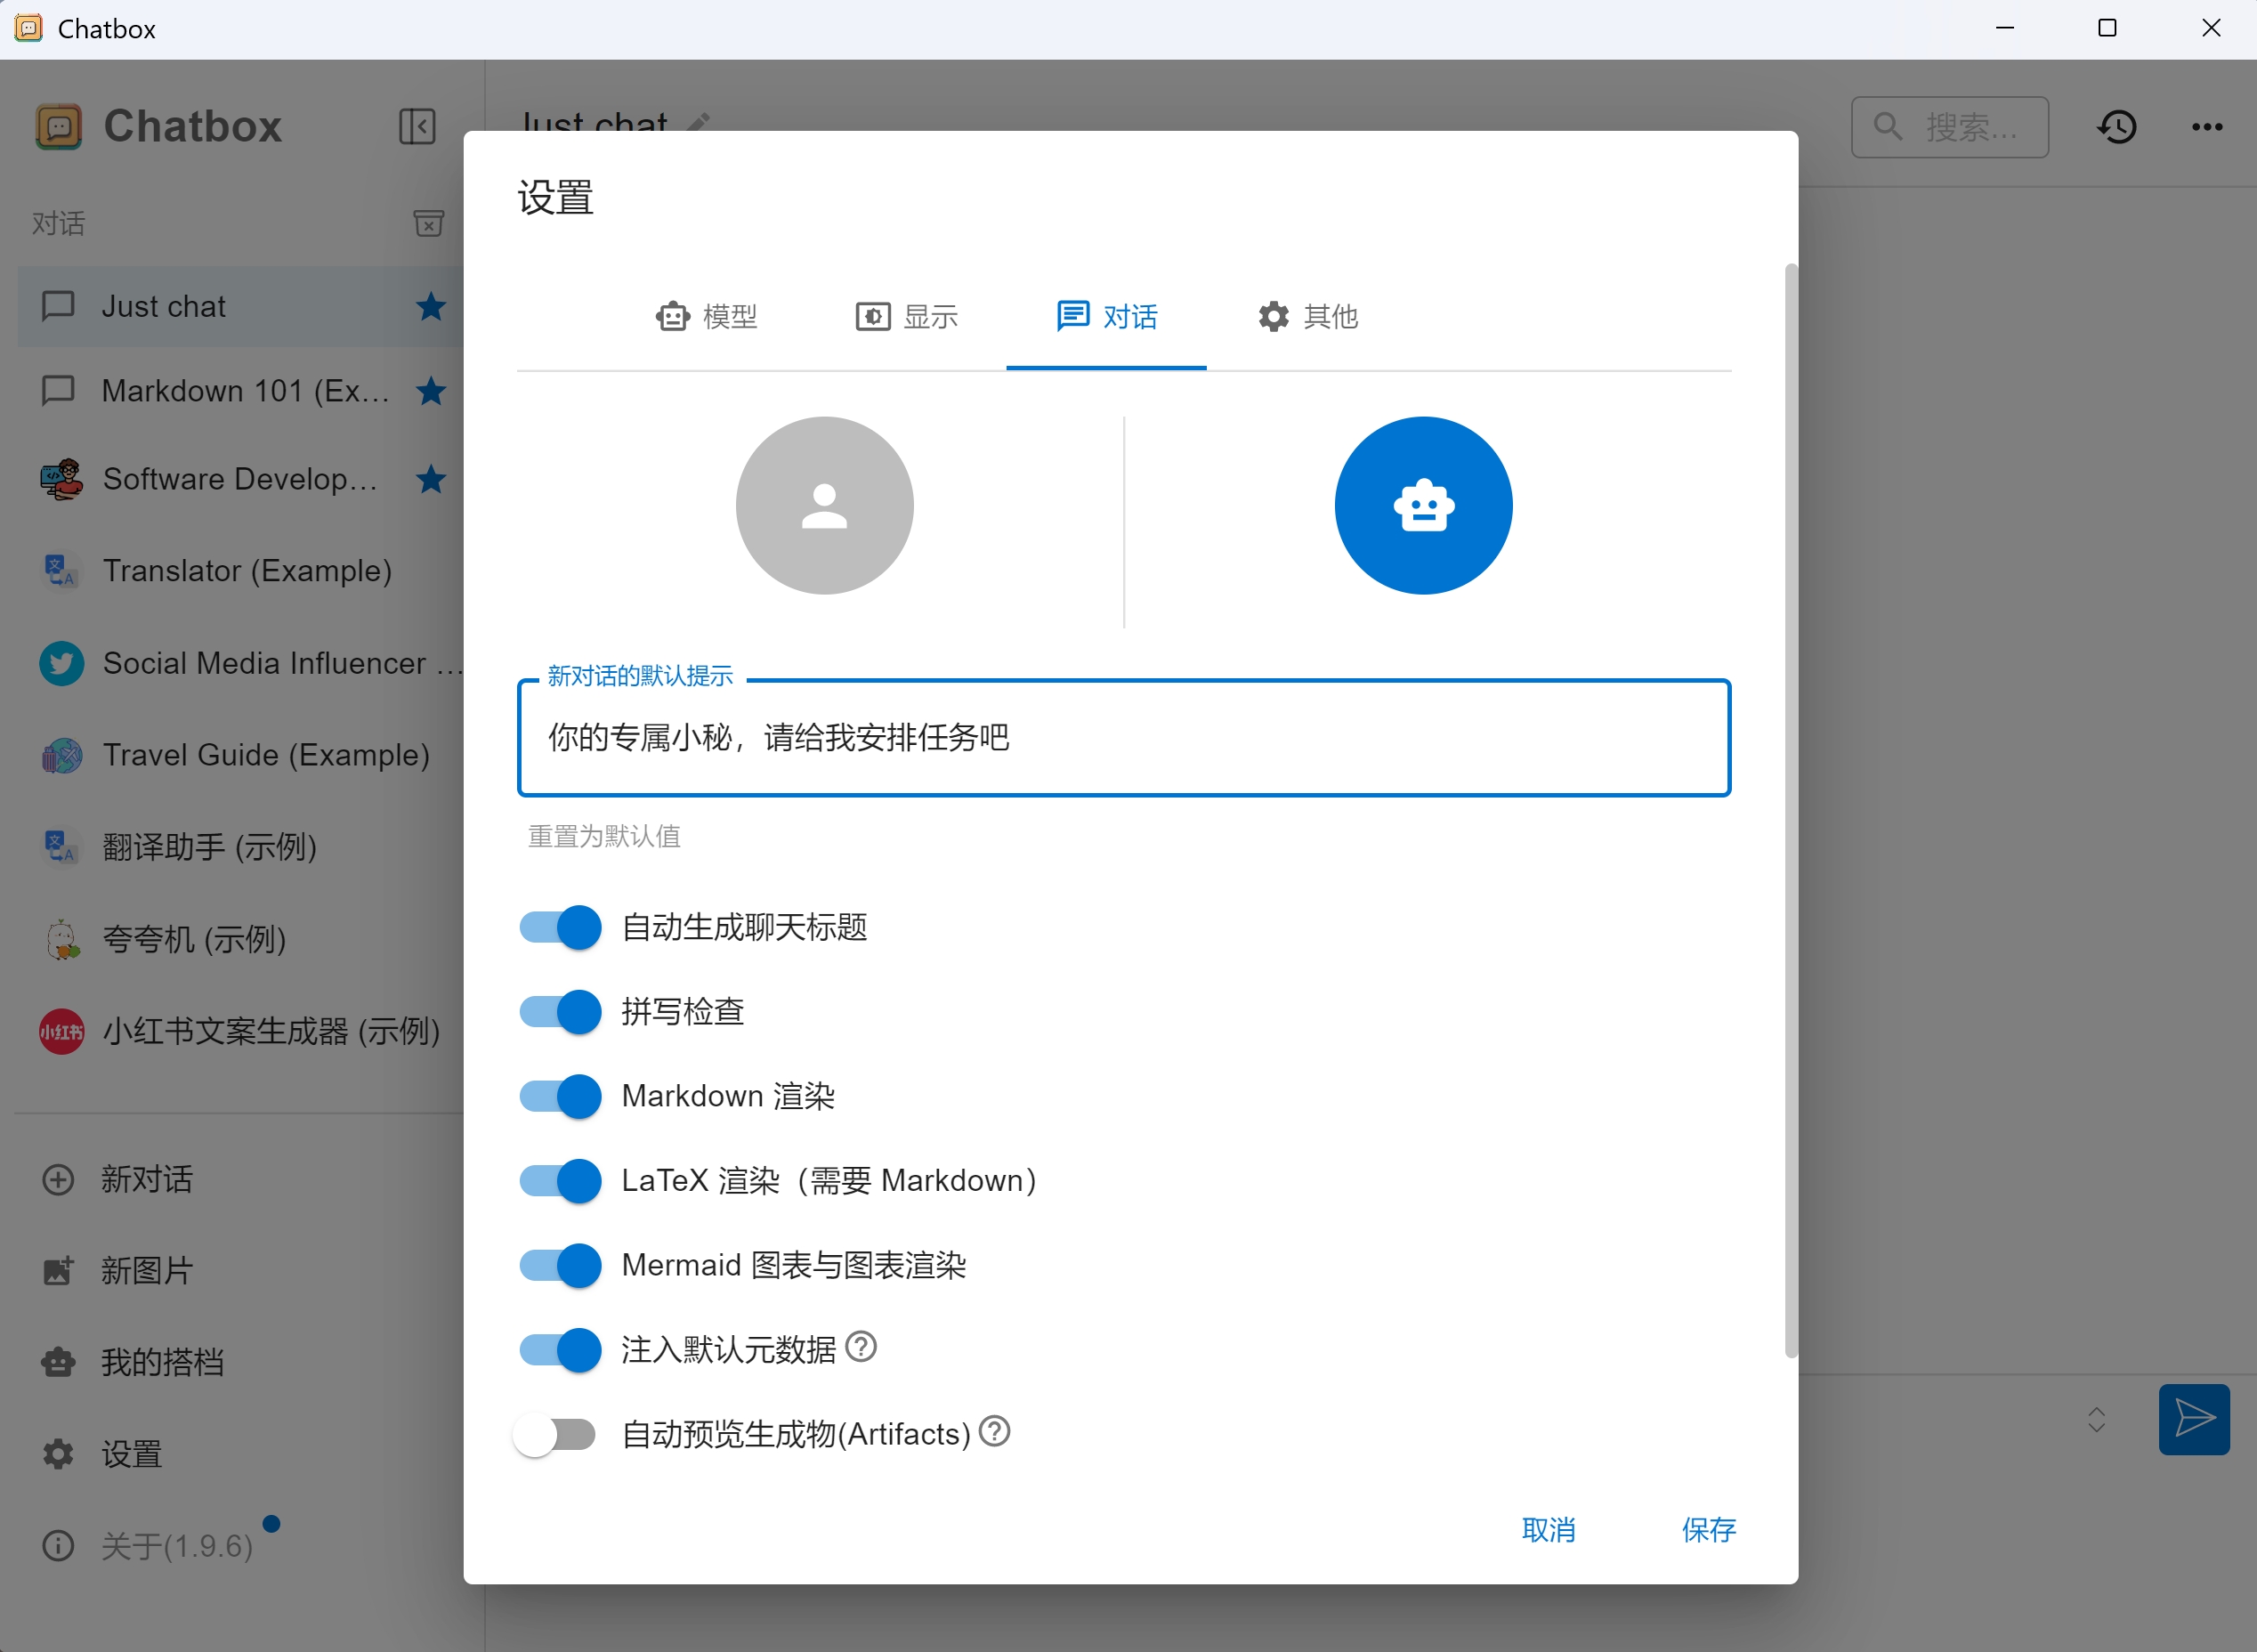This screenshot has height=1652, width=2257.
Task: Turn off the 拼写检查 switch
Action: [x=560, y=1012]
